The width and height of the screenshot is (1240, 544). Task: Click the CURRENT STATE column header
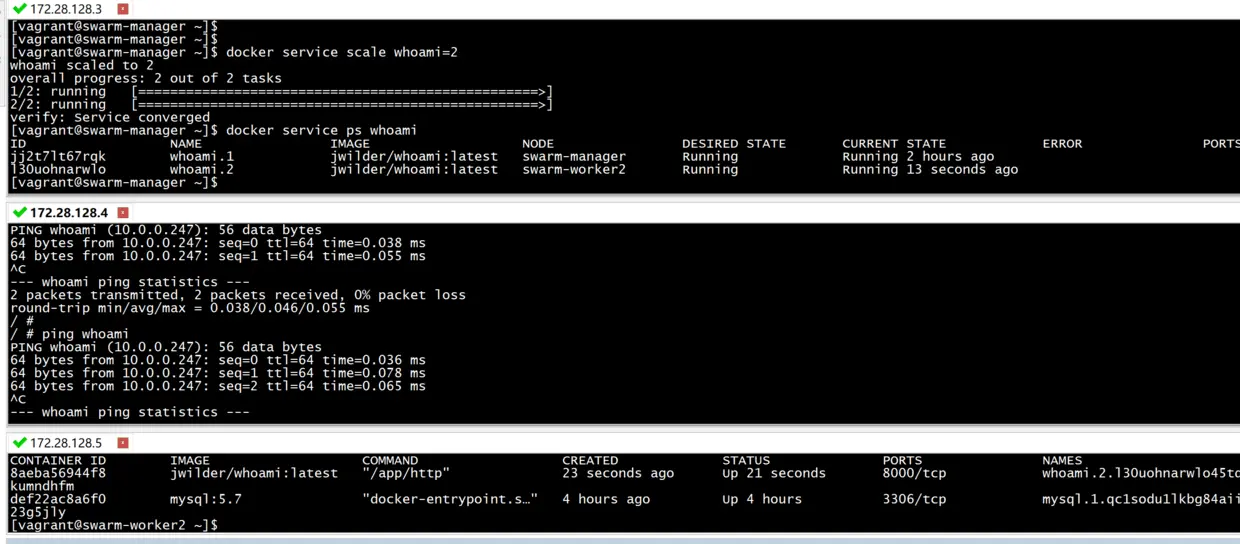(x=894, y=143)
